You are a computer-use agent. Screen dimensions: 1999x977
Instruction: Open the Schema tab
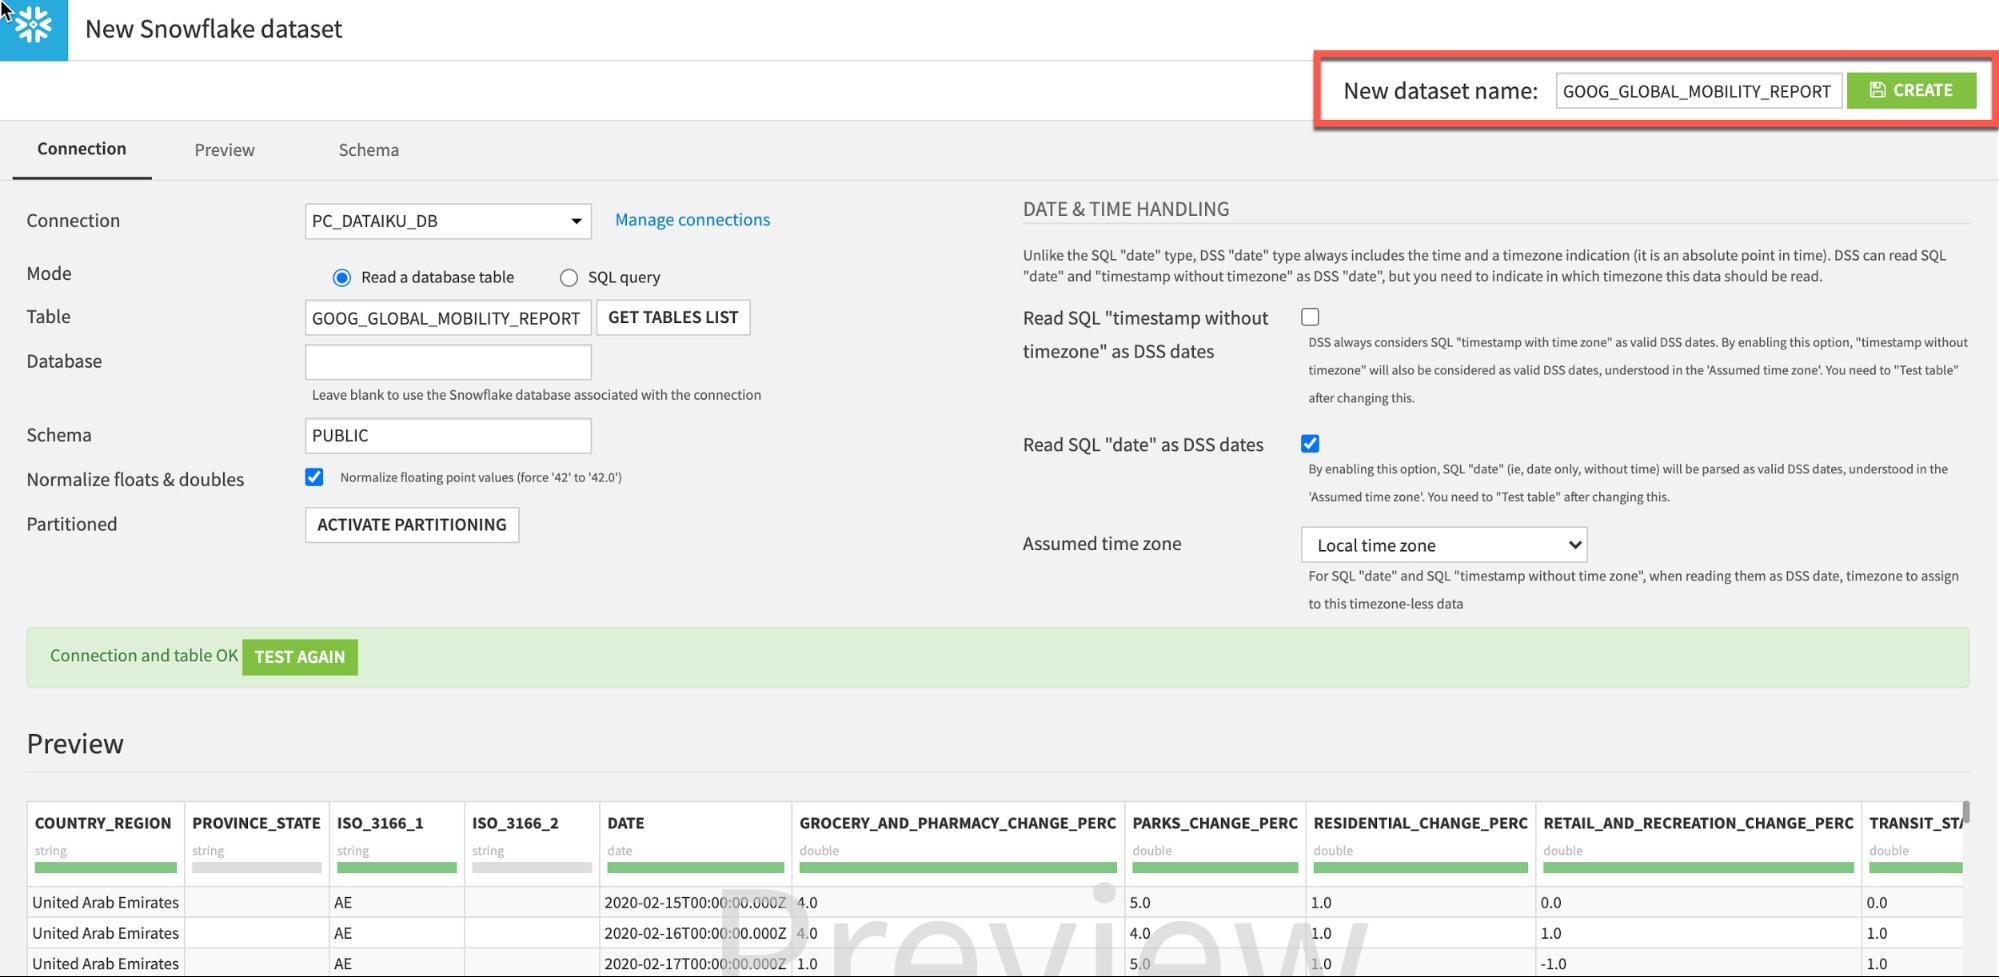(368, 150)
